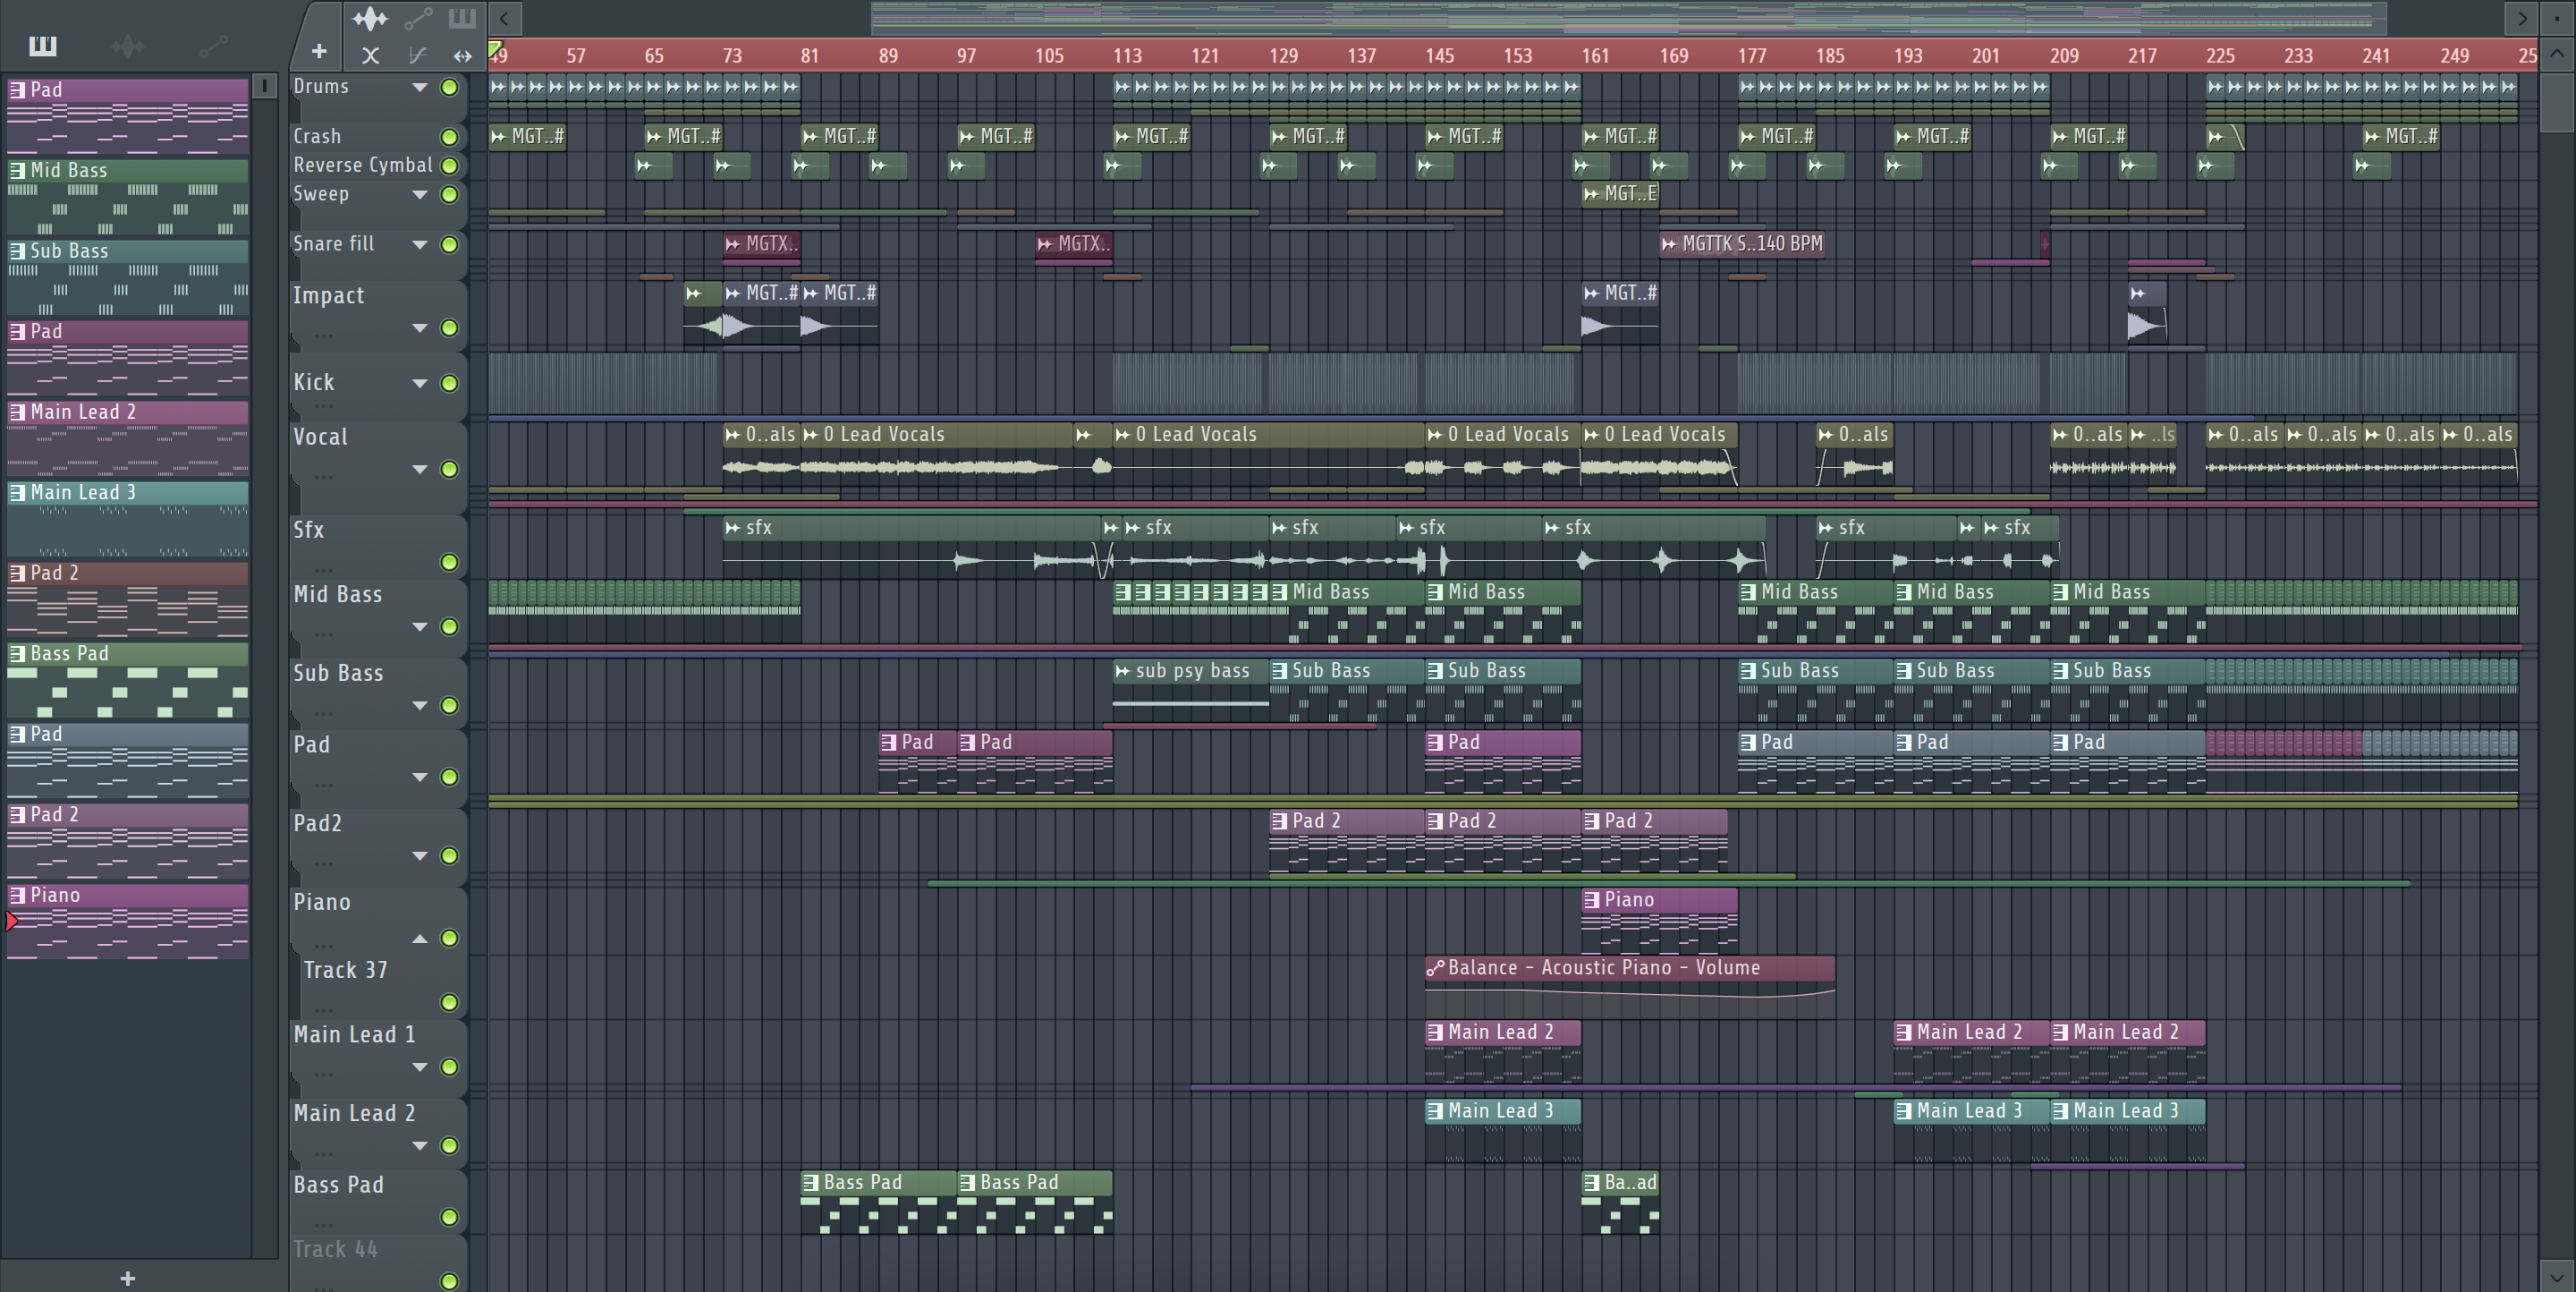This screenshot has width=2576, height=1292.
Task: Click the audio icon on MGTTK S..140 BPM clip
Action: pyautogui.click(x=1669, y=244)
